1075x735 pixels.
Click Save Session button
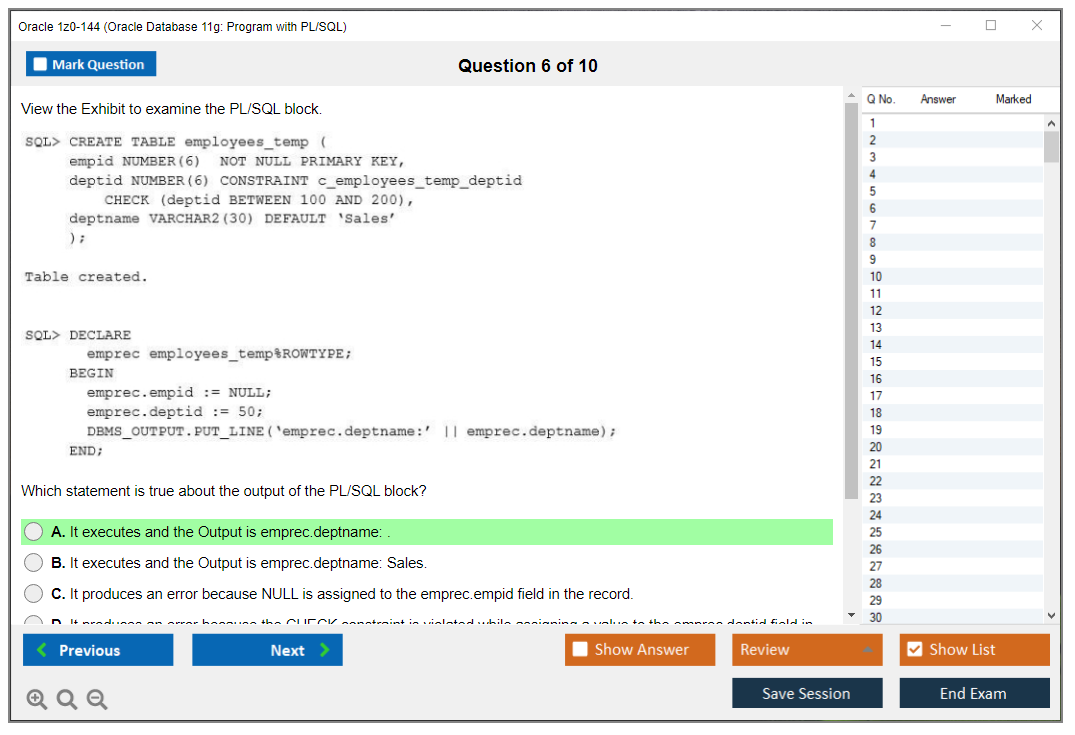click(806, 693)
